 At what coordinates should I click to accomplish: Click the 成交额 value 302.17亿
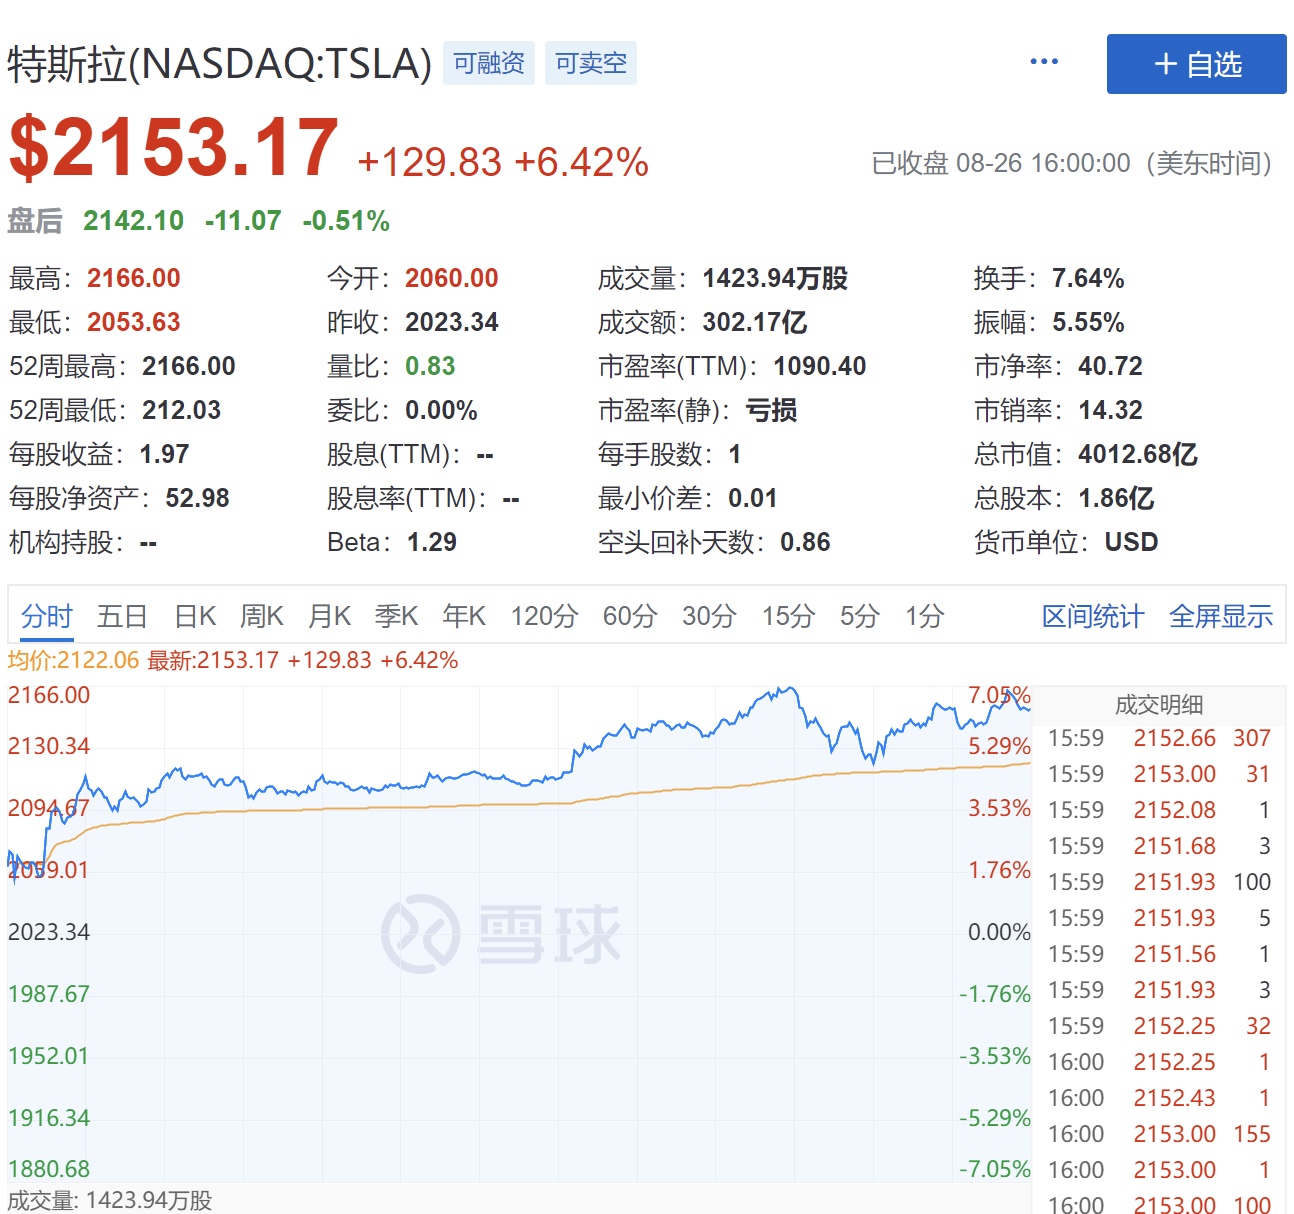(755, 322)
